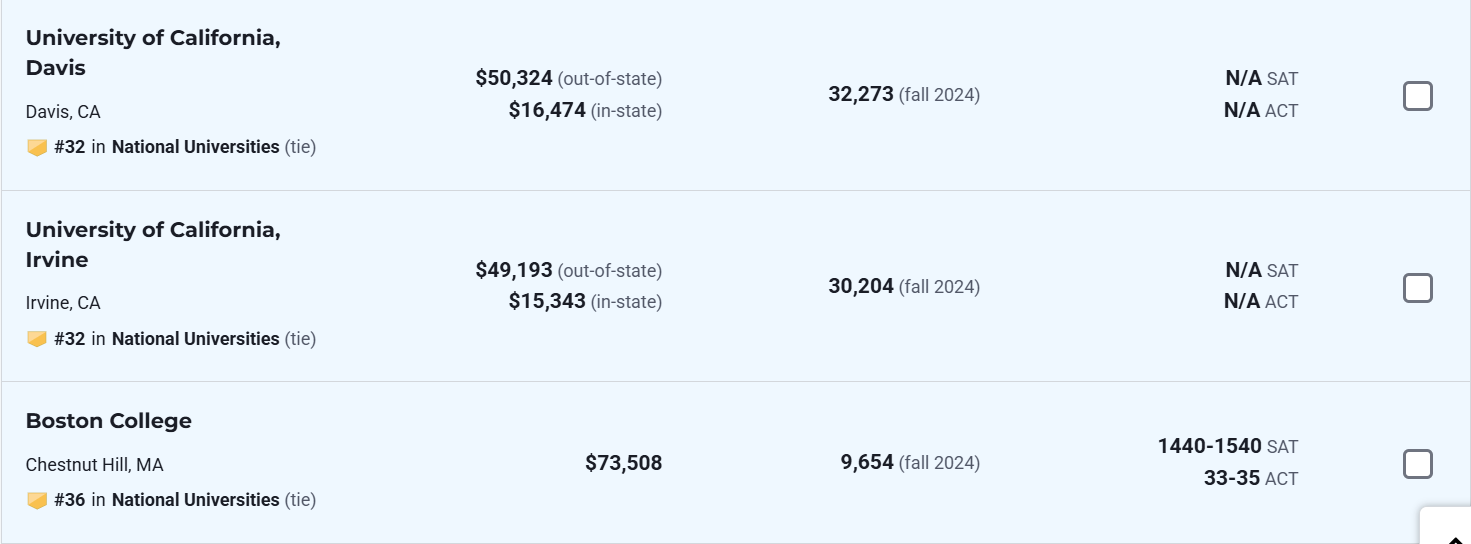Click Boston College enrollment figure 9,654

click(x=867, y=463)
